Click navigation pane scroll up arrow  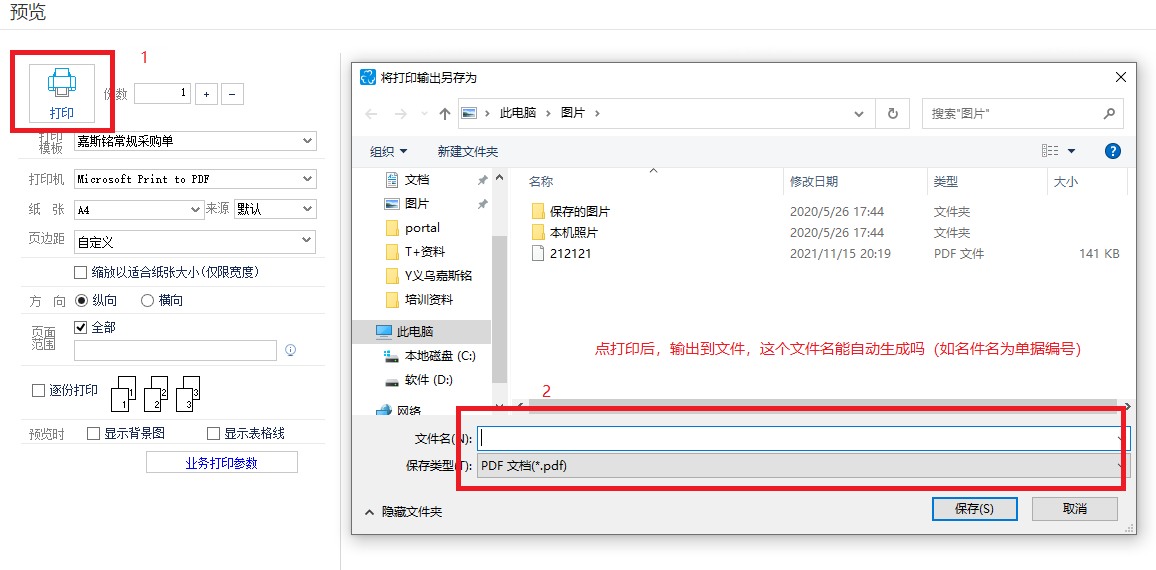tap(500, 178)
